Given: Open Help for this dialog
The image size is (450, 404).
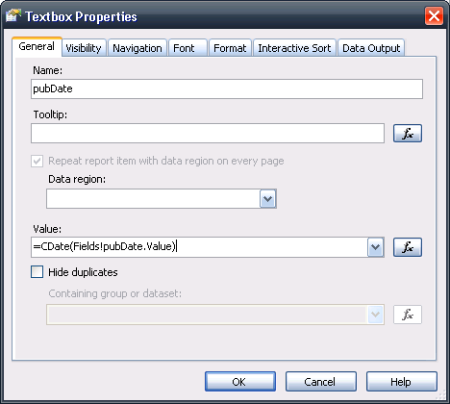Looking at the screenshot, I should pos(402,381).
